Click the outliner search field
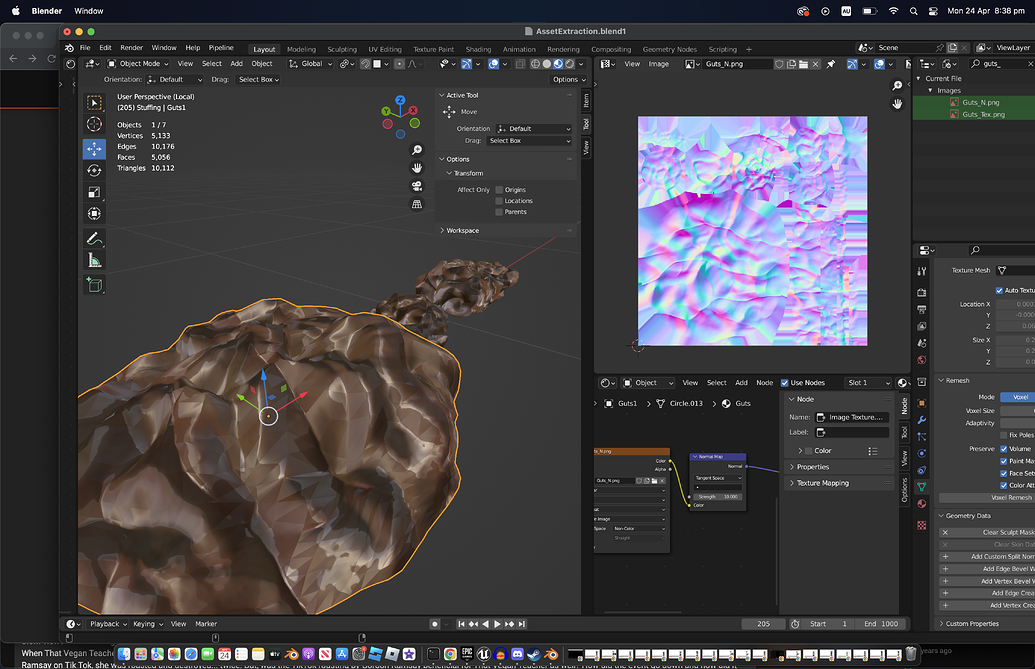Image resolution: width=1035 pixels, height=669 pixels. click(1001, 64)
